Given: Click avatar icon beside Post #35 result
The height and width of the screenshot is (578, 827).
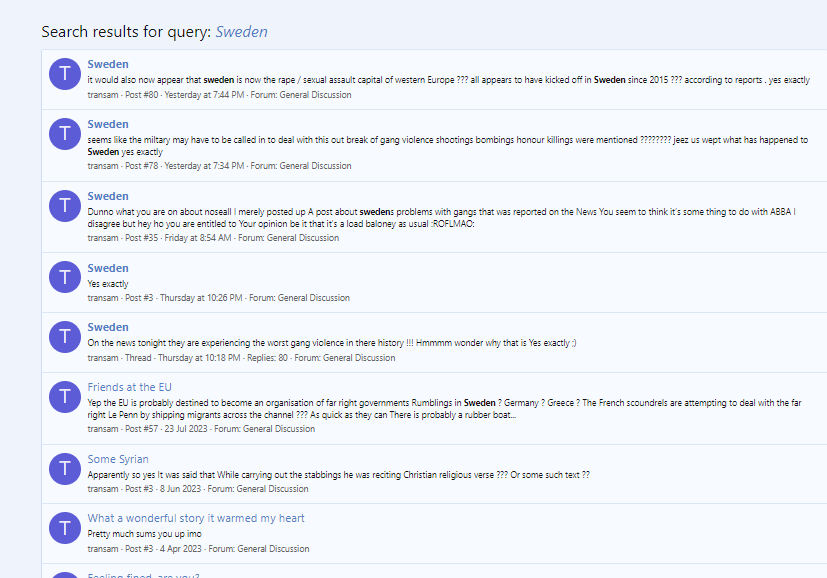Looking at the screenshot, I should click(x=65, y=208).
